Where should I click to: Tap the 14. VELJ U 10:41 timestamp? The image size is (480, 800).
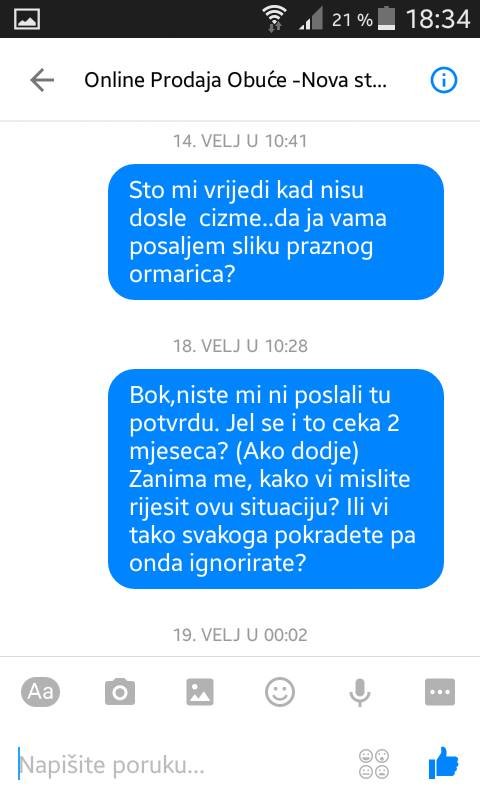click(x=240, y=141)
